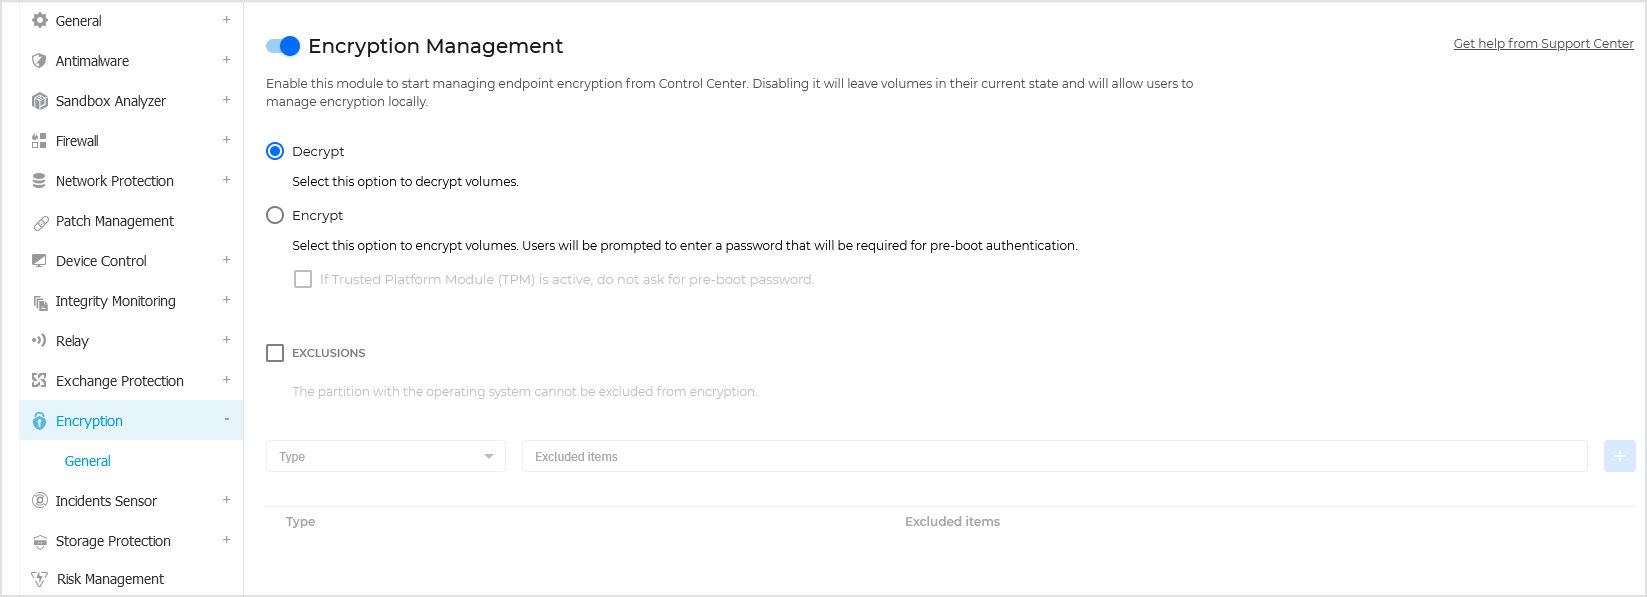The width and height of the screenshot is (1647, 597).
Task: Toggle the Encryption Management module switch
Action: tap(283, 46)
